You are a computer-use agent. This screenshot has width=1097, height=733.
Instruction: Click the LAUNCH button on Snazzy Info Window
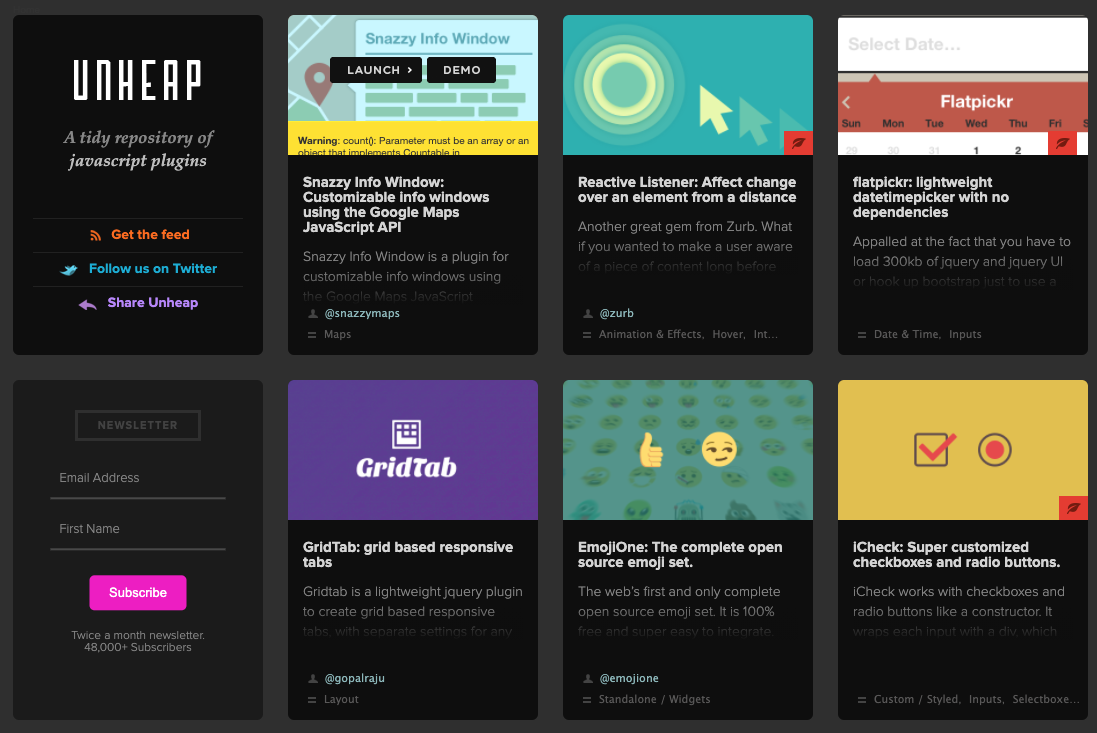376,70
